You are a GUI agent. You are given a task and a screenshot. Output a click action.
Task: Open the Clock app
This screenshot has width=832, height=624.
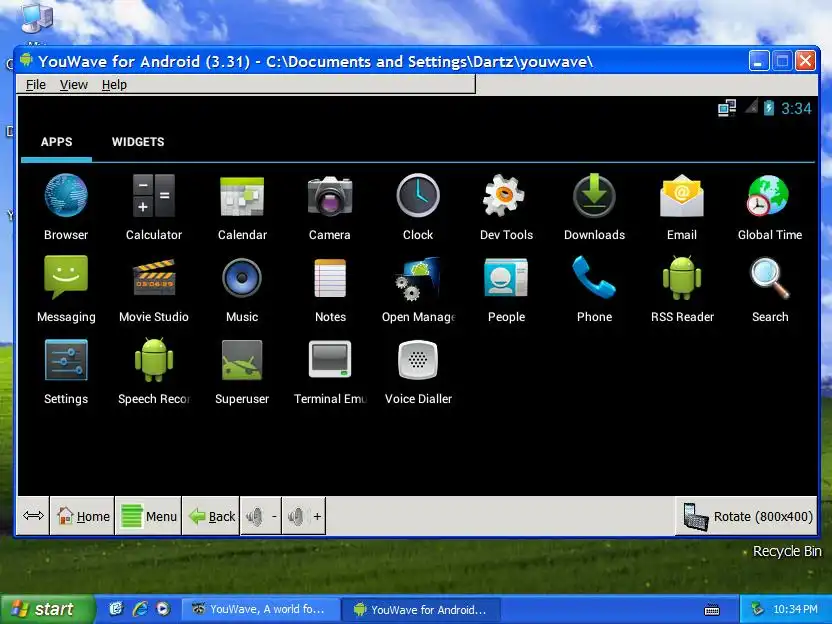click(x=418, y=207)
